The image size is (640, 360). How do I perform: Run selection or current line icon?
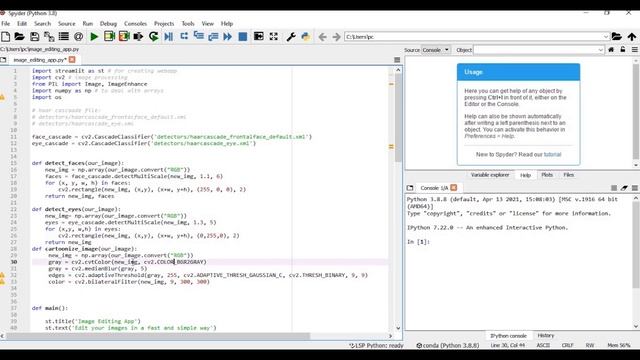click(138, 37)
